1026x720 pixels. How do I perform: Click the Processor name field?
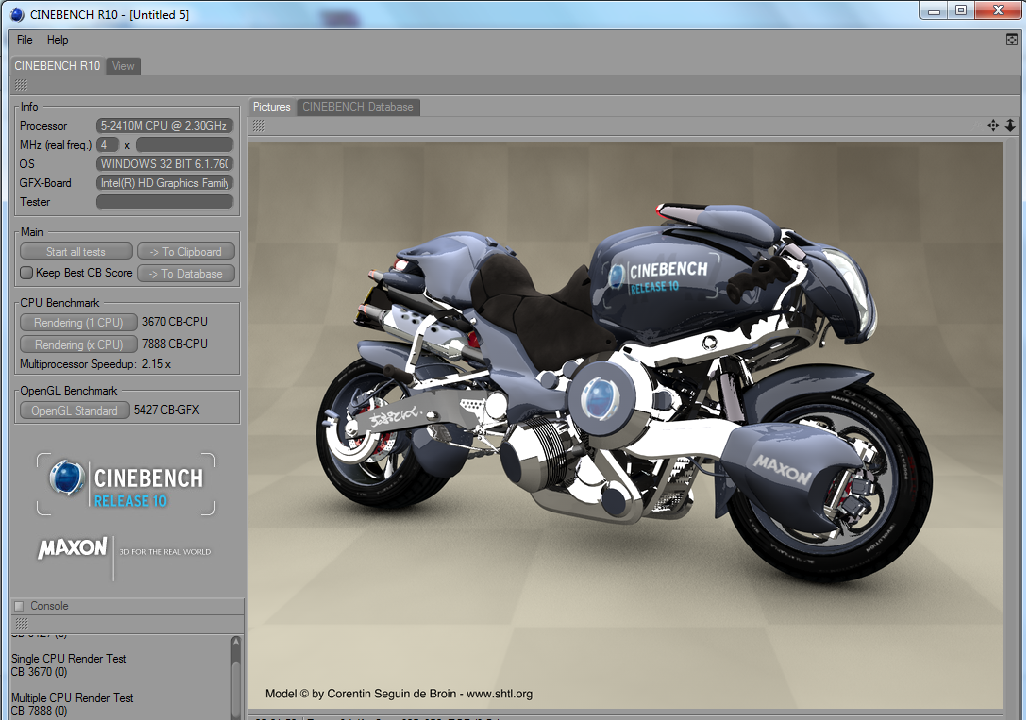pyautogui.click(x=164, y=126)
